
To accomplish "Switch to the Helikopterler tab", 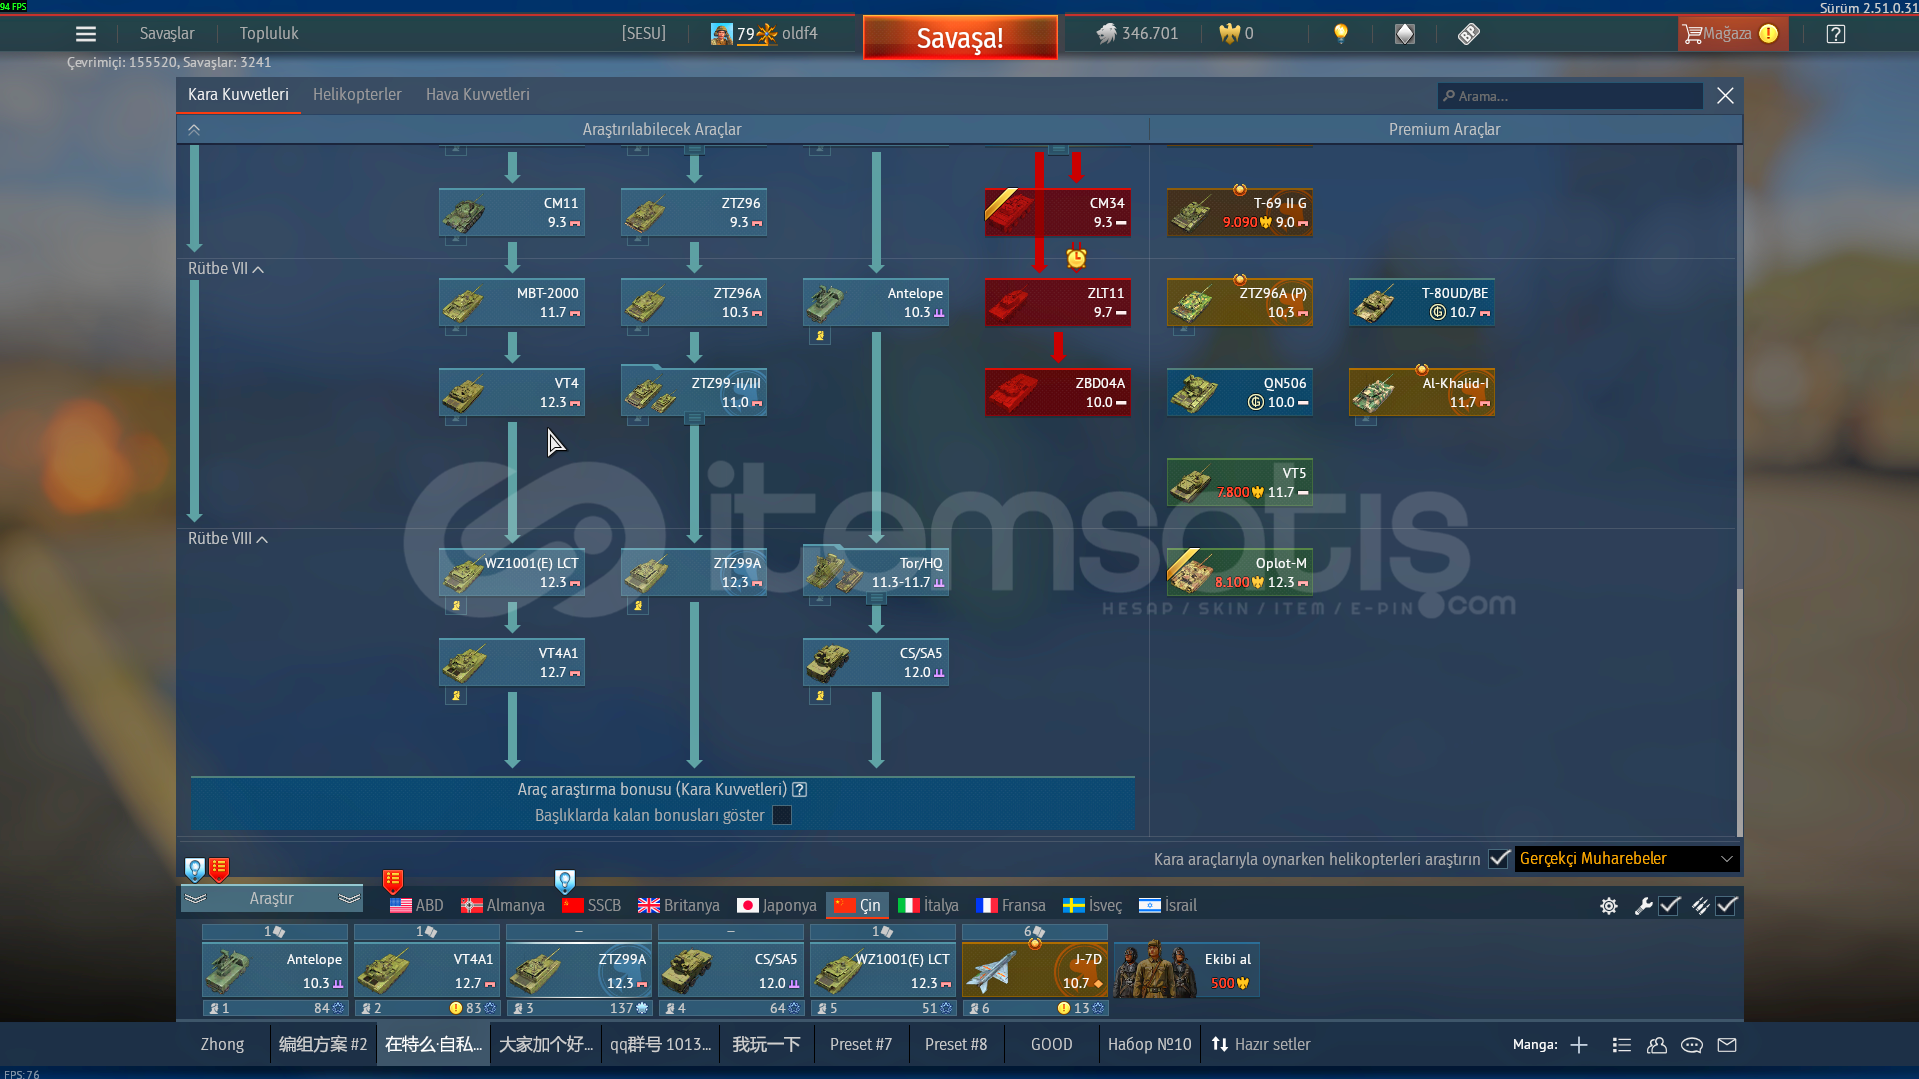I will [357, 95].
